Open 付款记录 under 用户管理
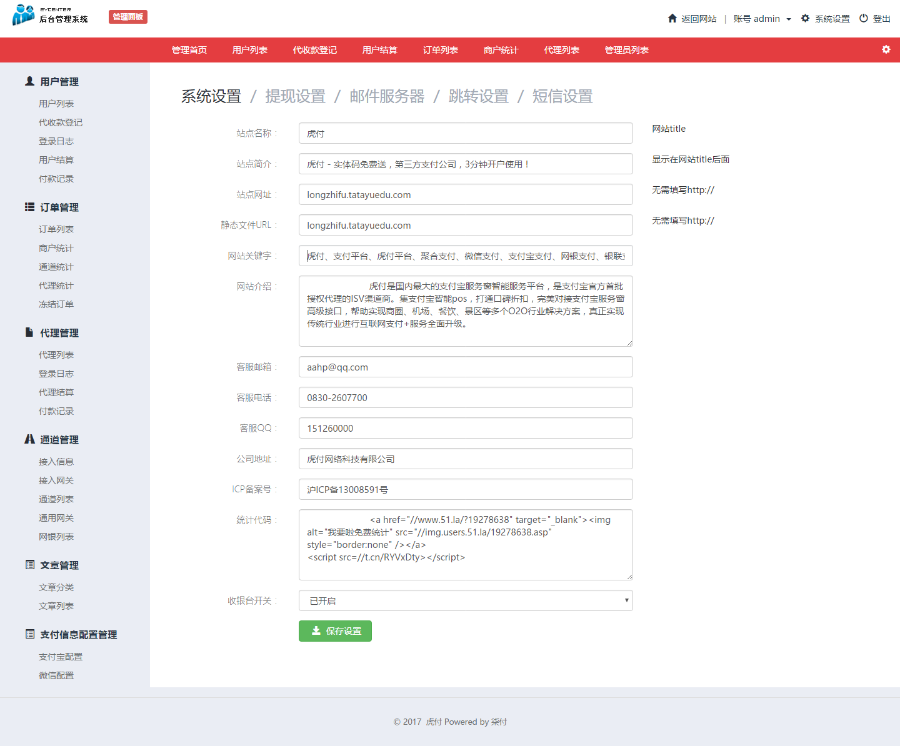 click(x=56, y=178)
